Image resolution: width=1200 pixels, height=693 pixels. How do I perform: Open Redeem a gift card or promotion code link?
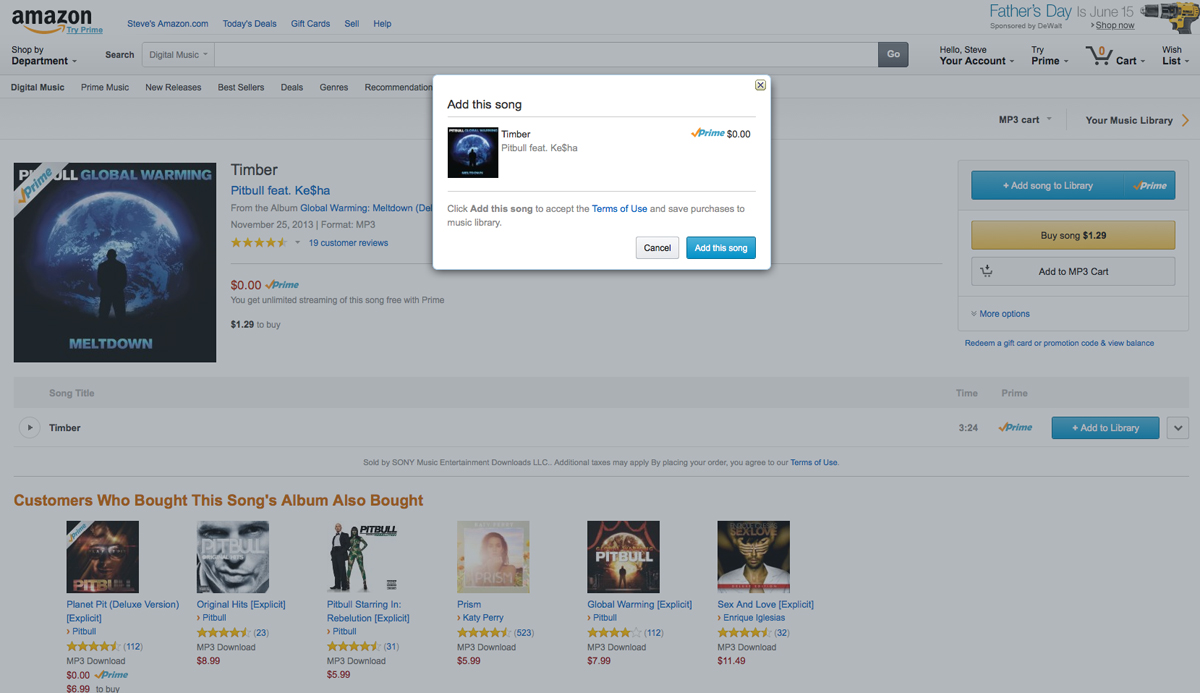pos(1059,343)
